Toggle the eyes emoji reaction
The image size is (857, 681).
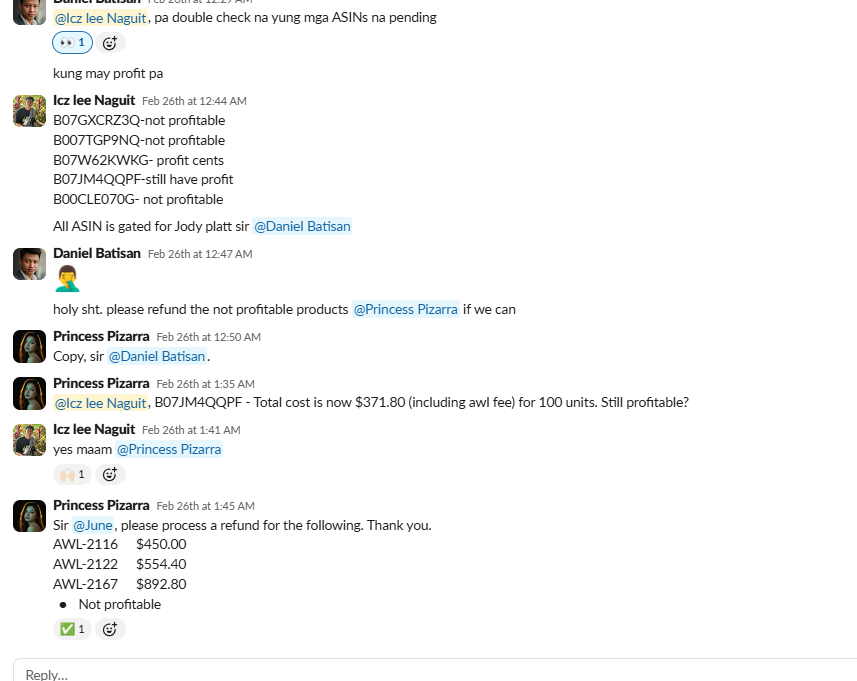click(x=72, y=43)
